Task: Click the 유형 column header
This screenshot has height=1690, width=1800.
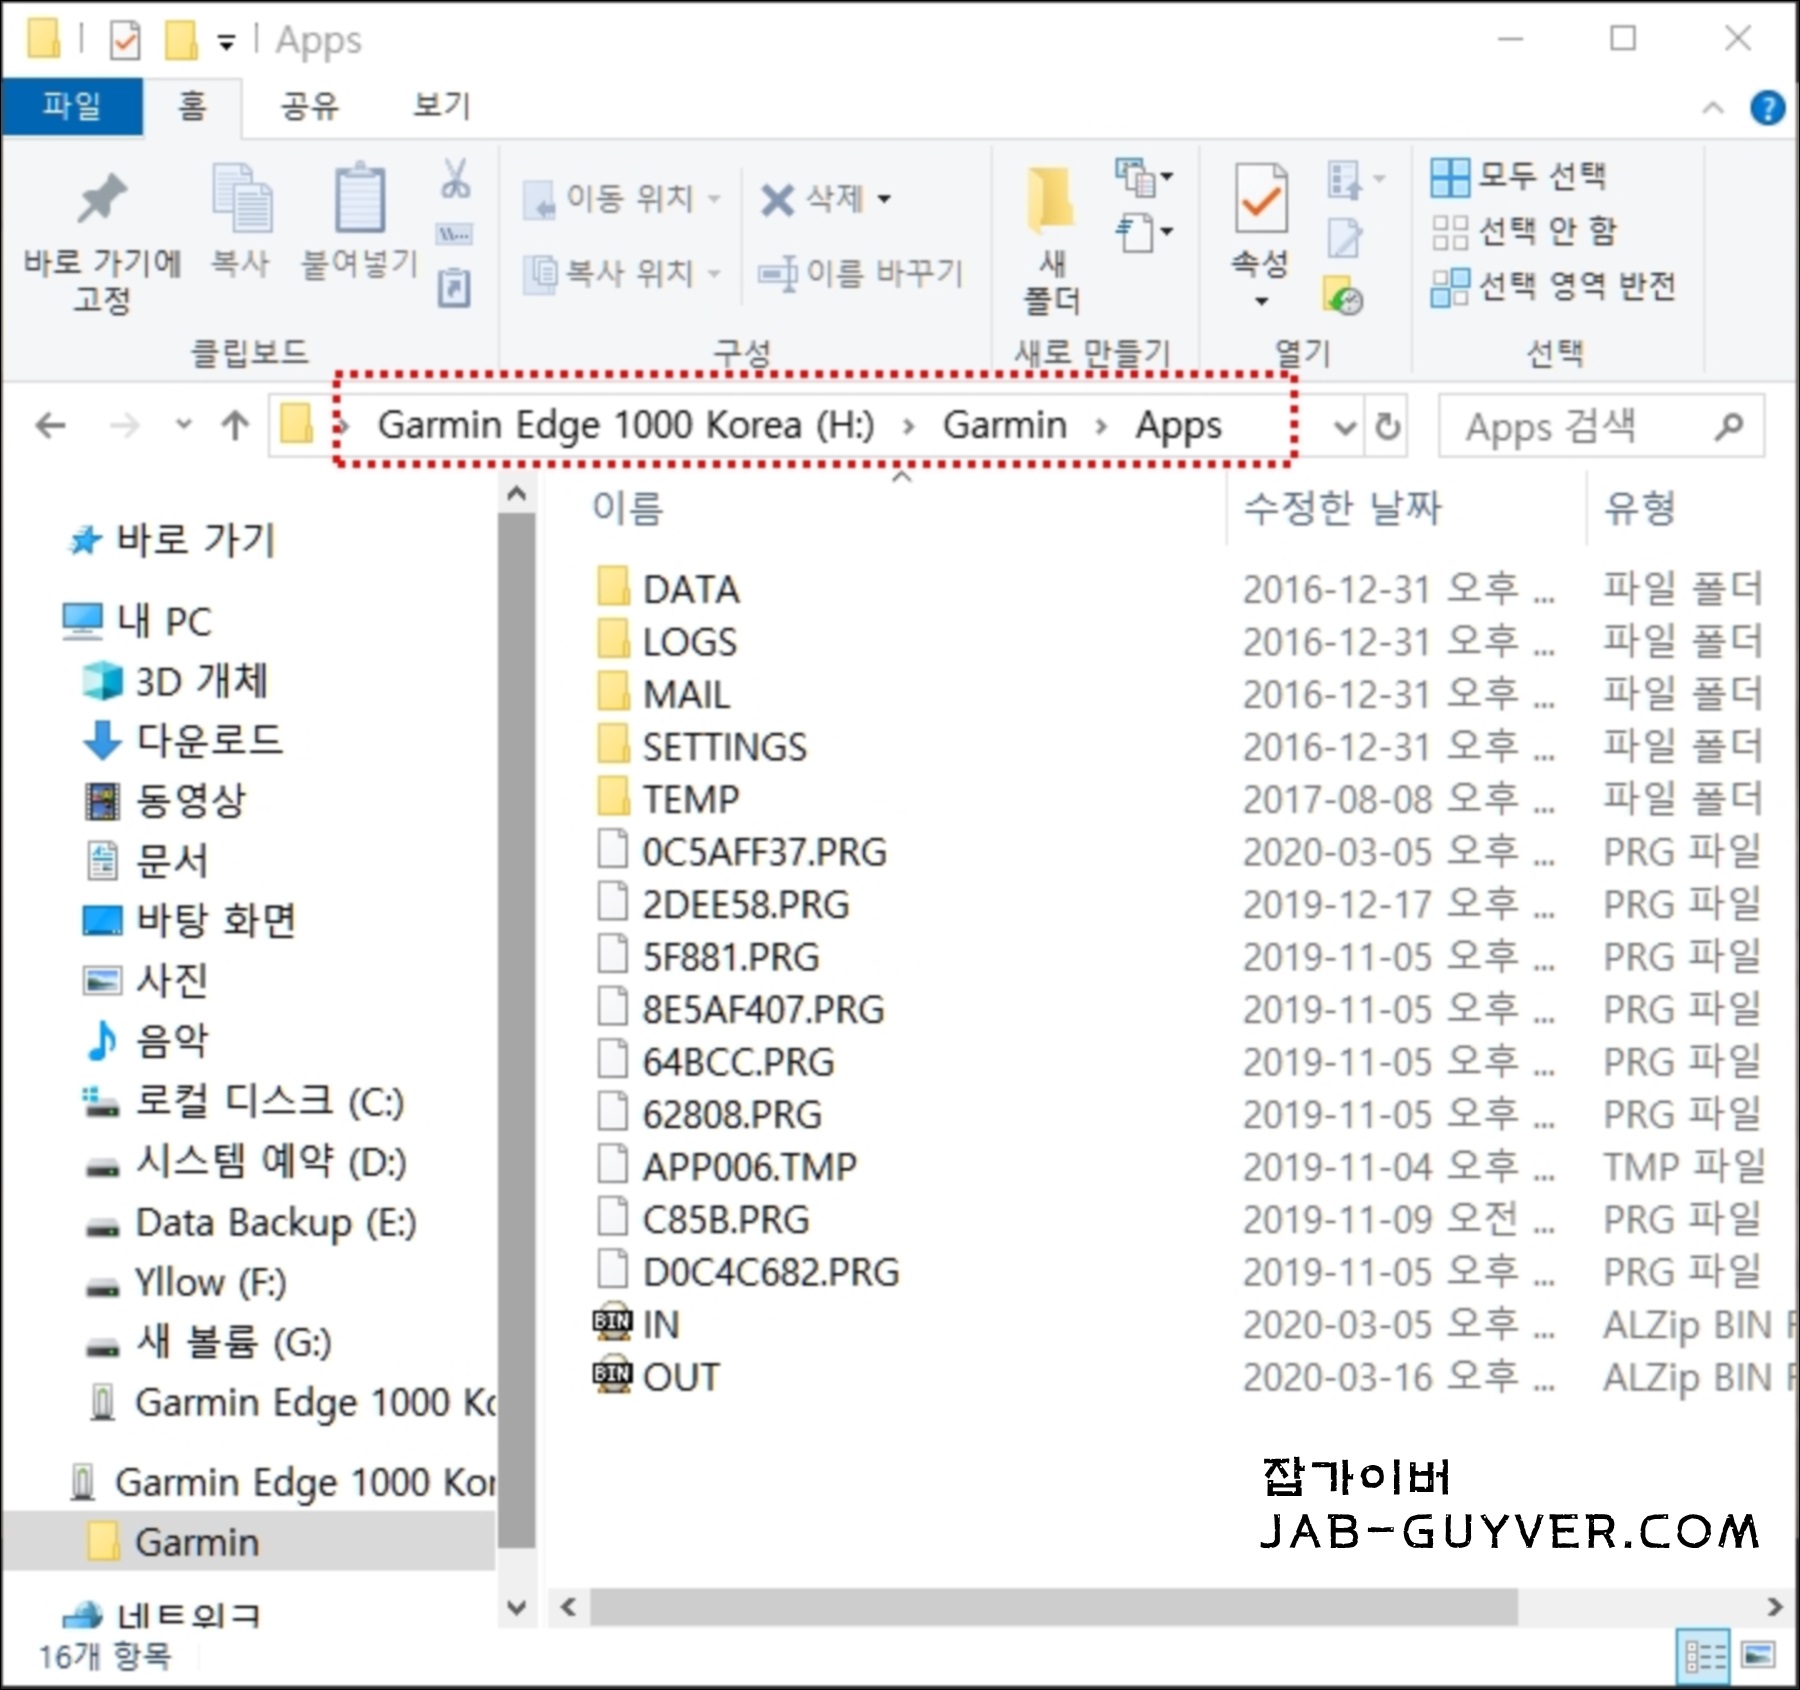Action: 1640,508
